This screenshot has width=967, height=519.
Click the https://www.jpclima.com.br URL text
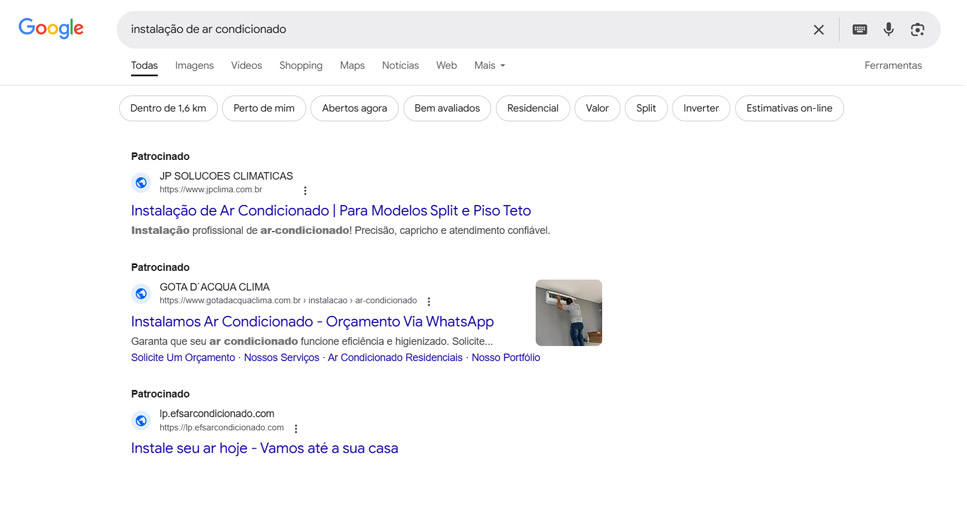[211, 190]
